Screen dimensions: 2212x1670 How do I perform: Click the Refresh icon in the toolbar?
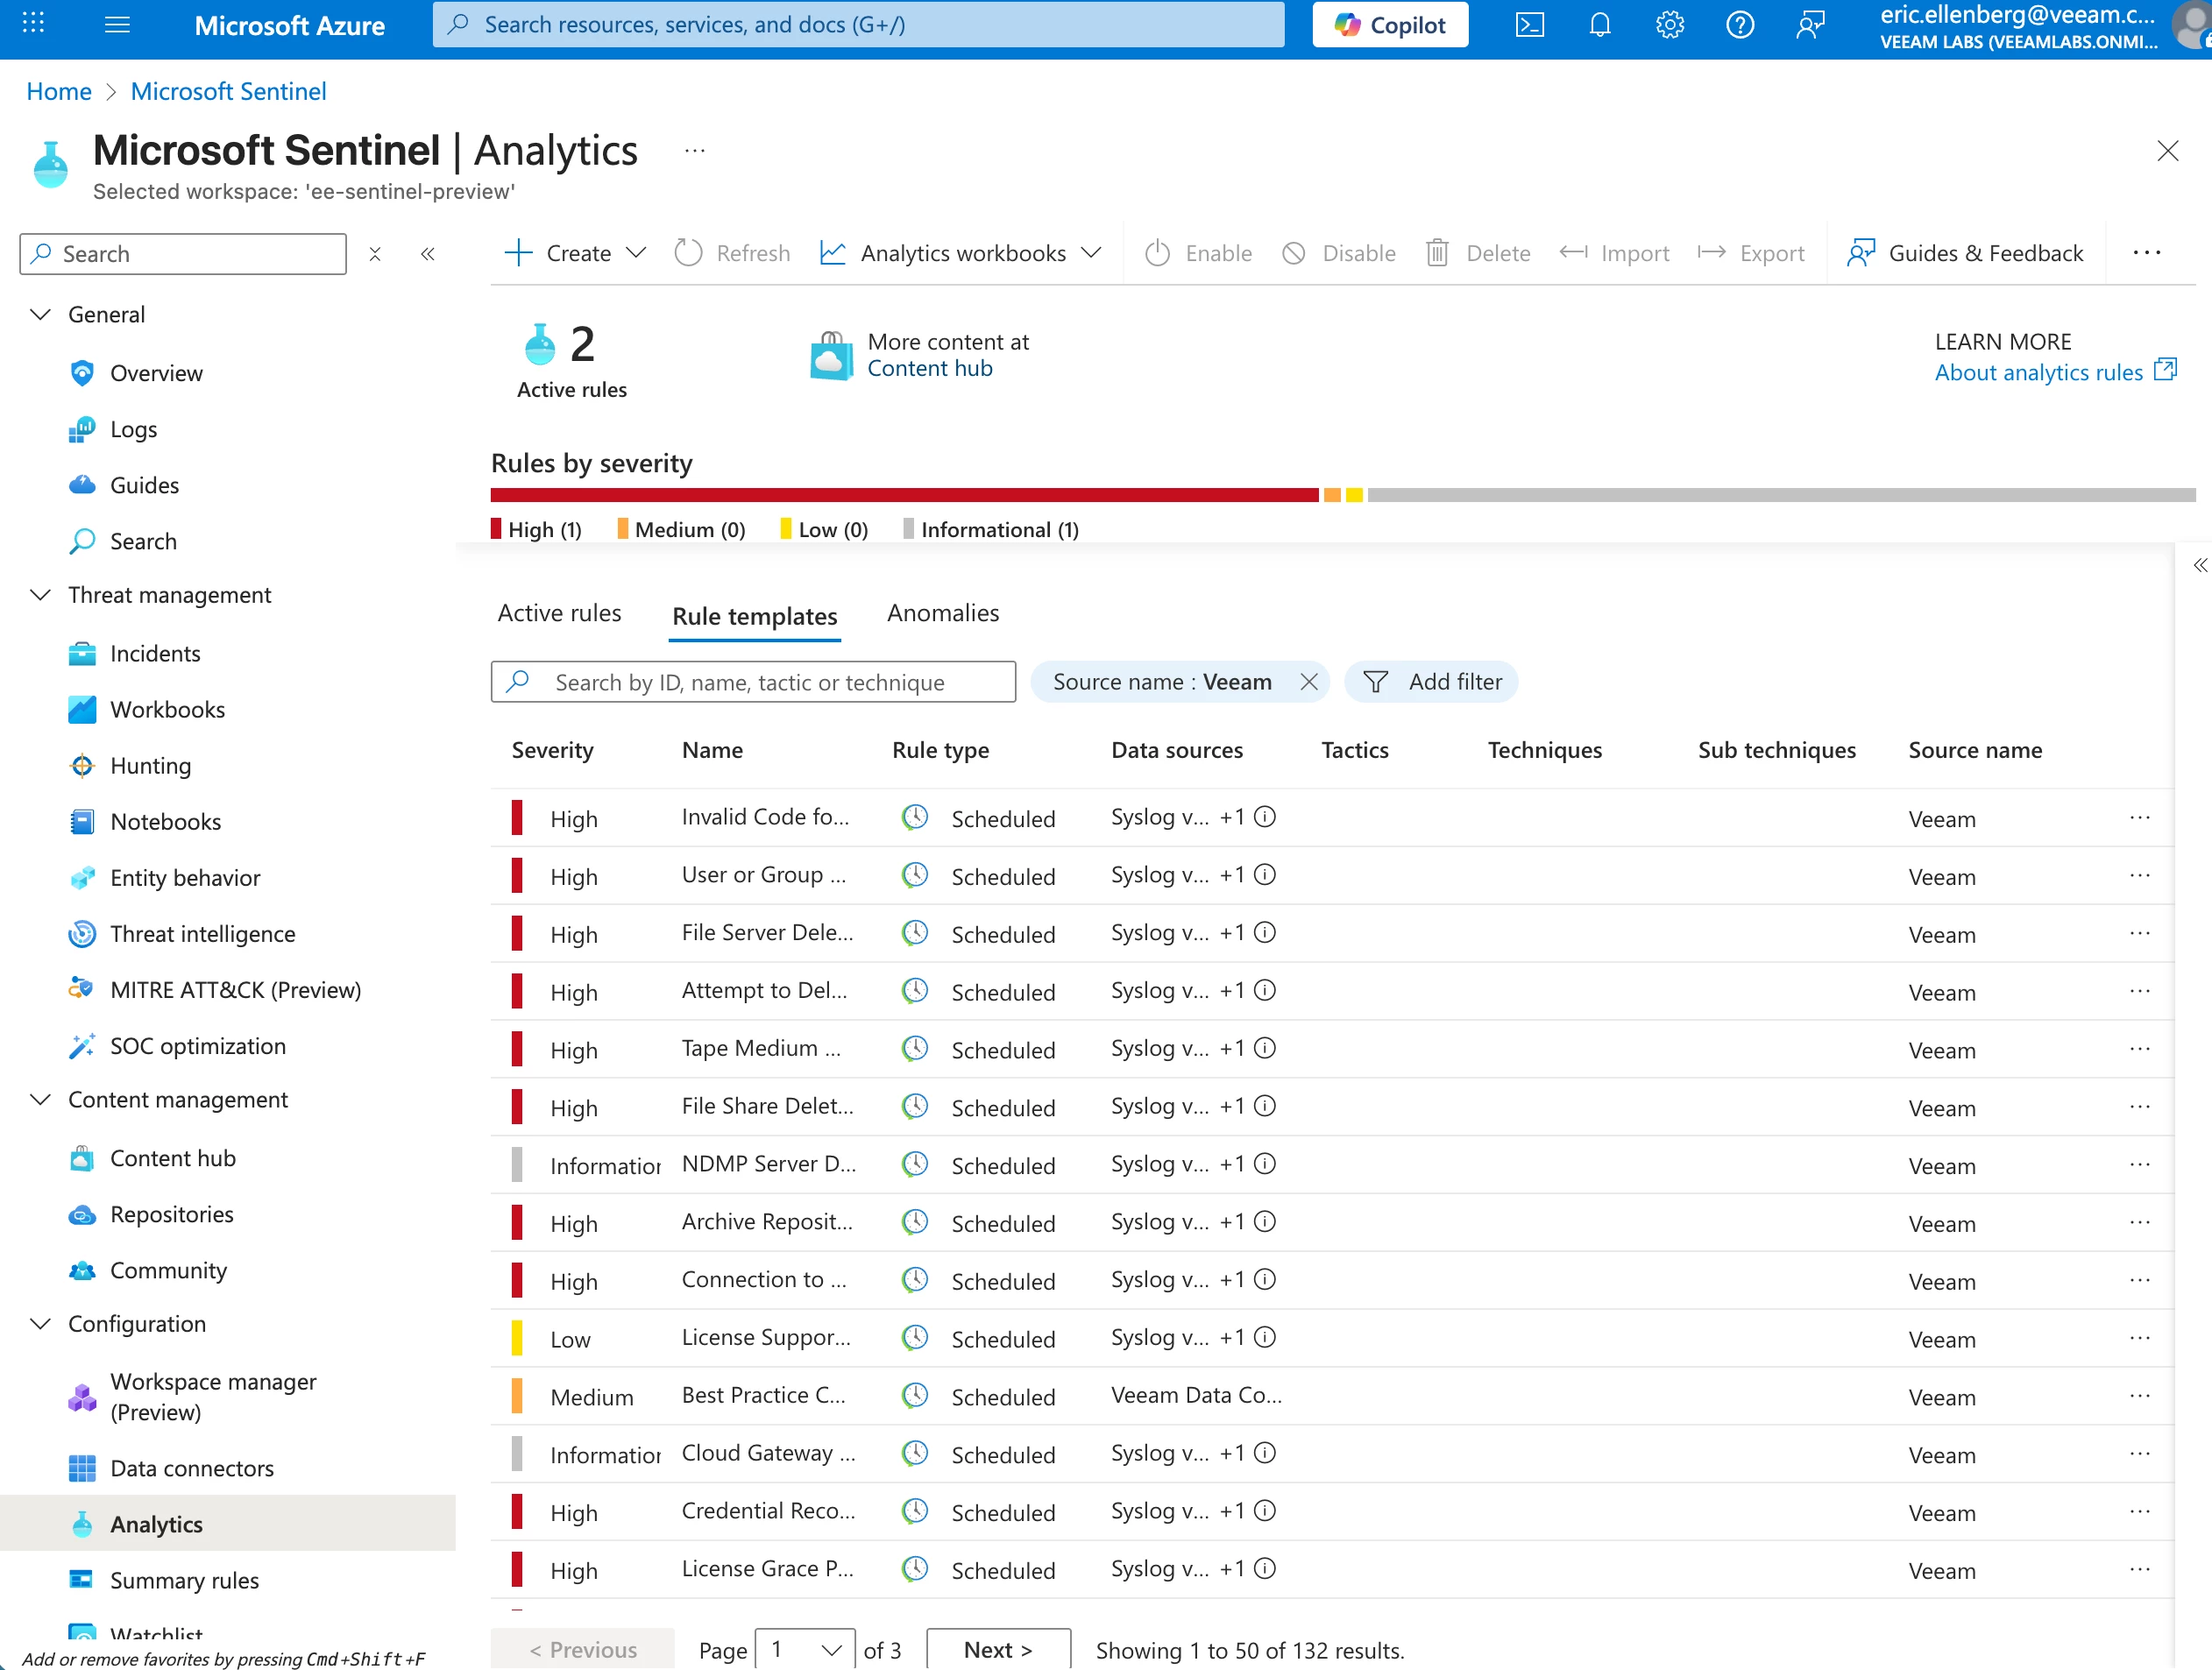pos(688,253)
